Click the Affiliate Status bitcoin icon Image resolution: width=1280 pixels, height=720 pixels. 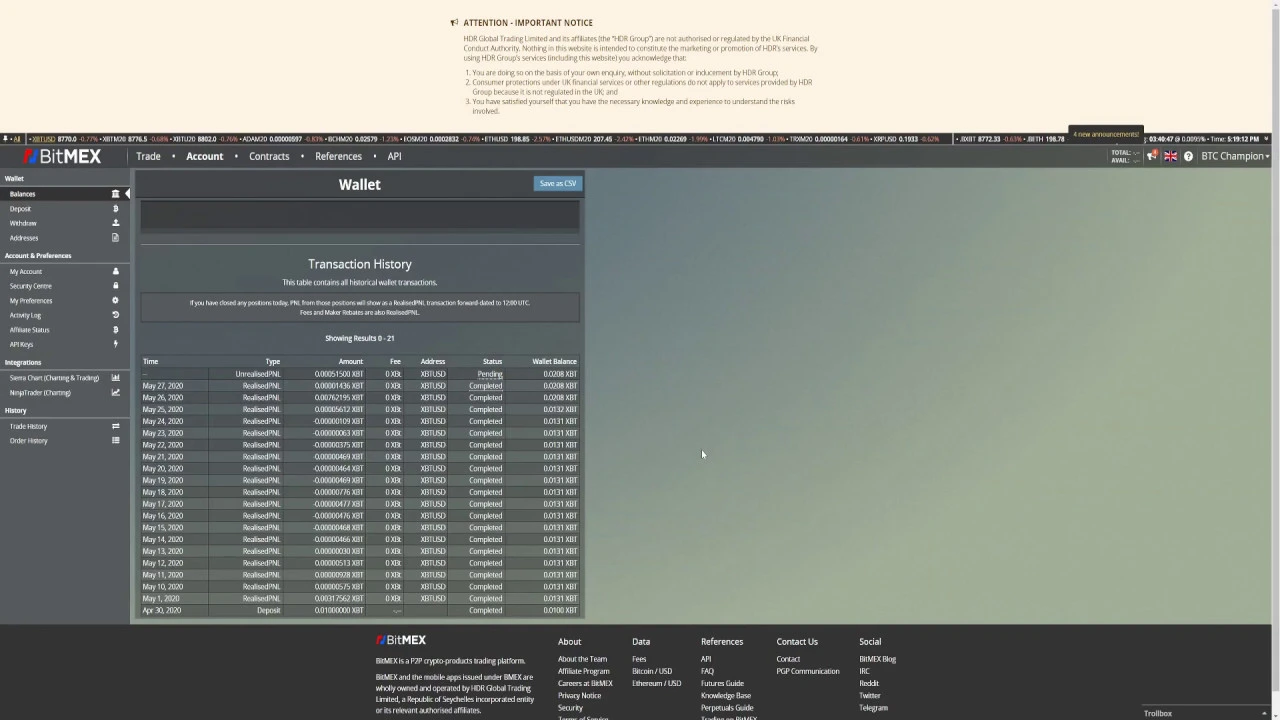coord(115,330)
